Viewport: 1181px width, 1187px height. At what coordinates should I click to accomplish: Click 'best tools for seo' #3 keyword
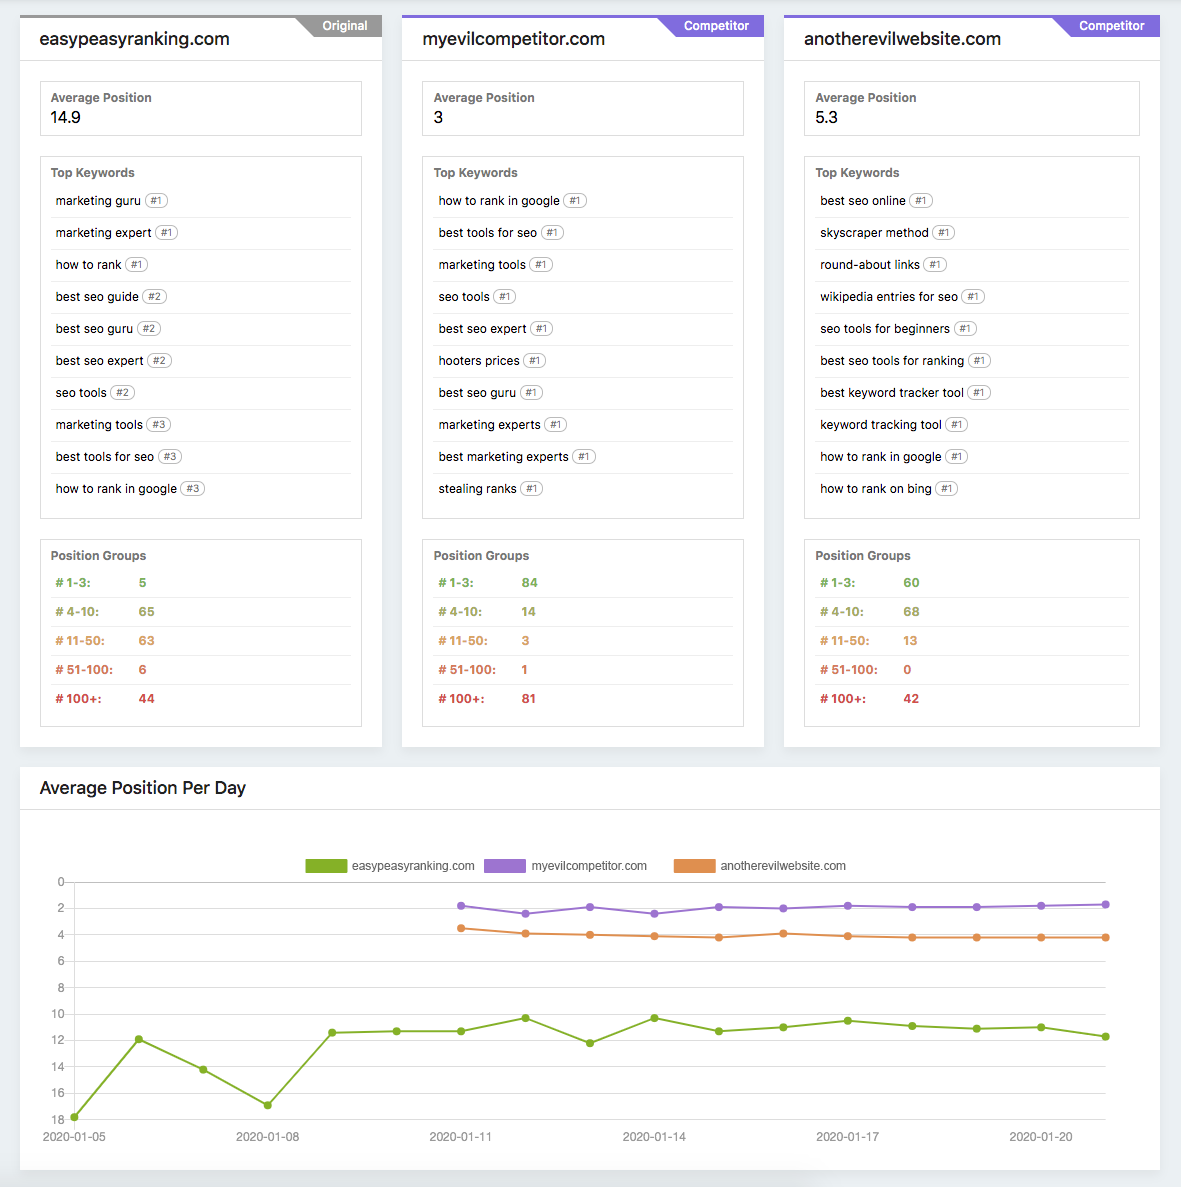(x=104, y=457)
